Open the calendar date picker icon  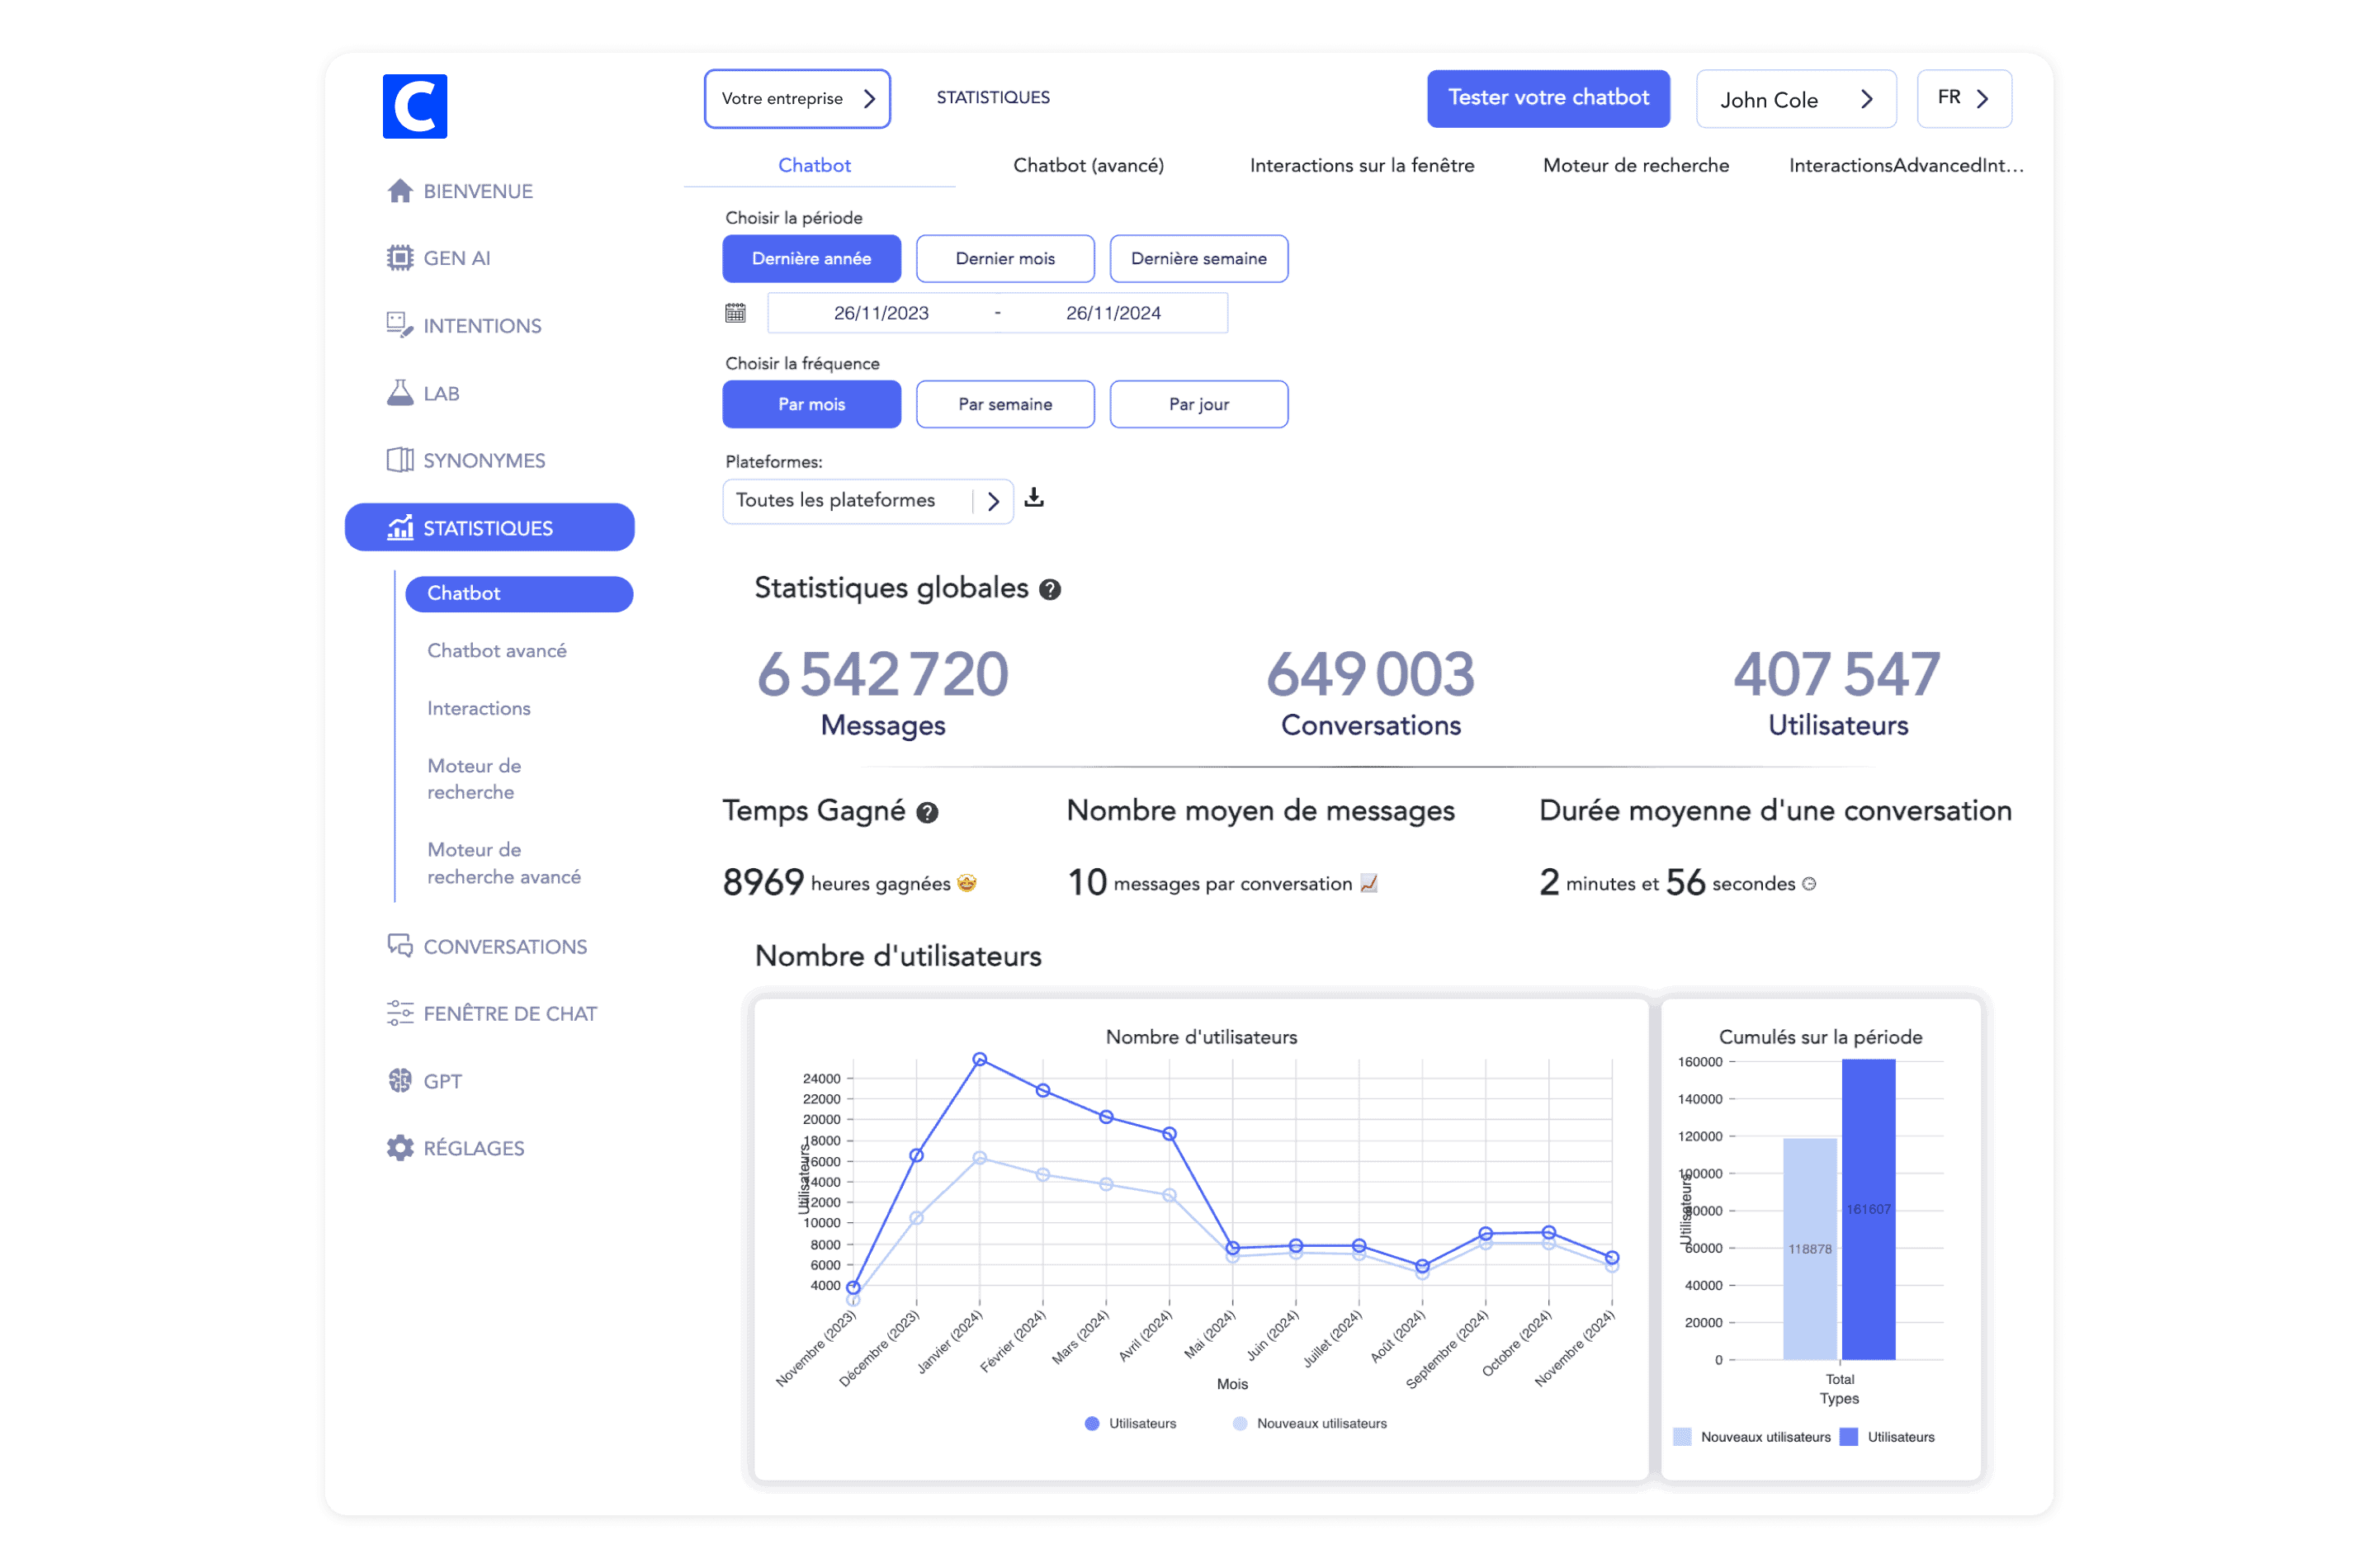point(735,313)
